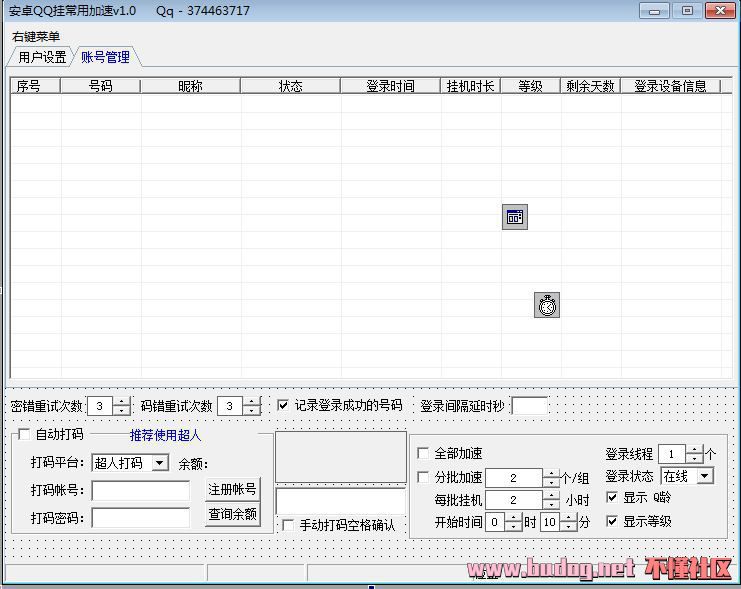Increase 登录线程 count up arrow
Image resolution: width=741 pixels, height=589 pixels.
point(694,450)
